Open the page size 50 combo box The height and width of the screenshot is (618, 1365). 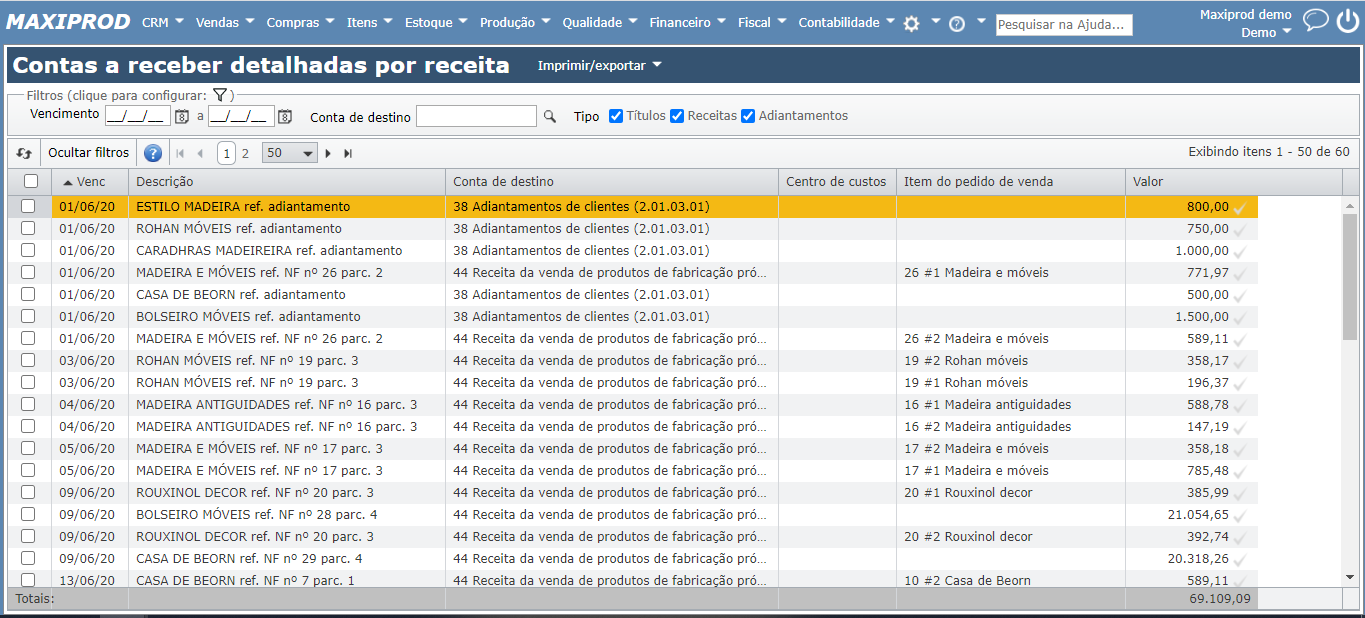(x=289, y=153)
